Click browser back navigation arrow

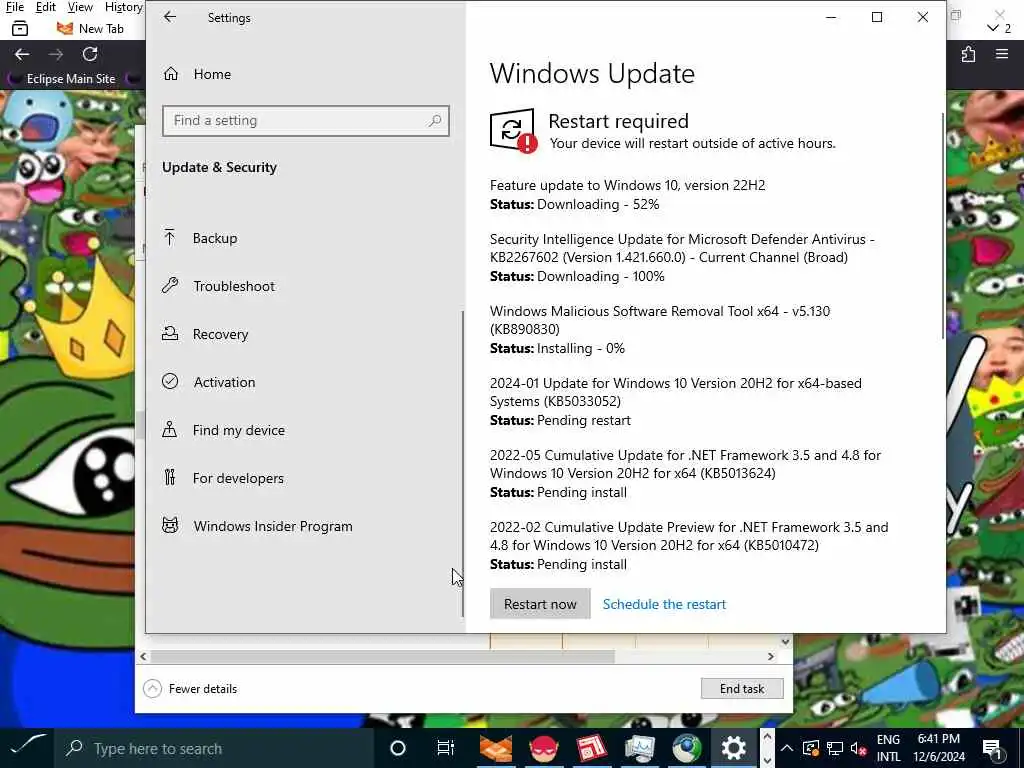pyautogui.click(x=22, y=54)
